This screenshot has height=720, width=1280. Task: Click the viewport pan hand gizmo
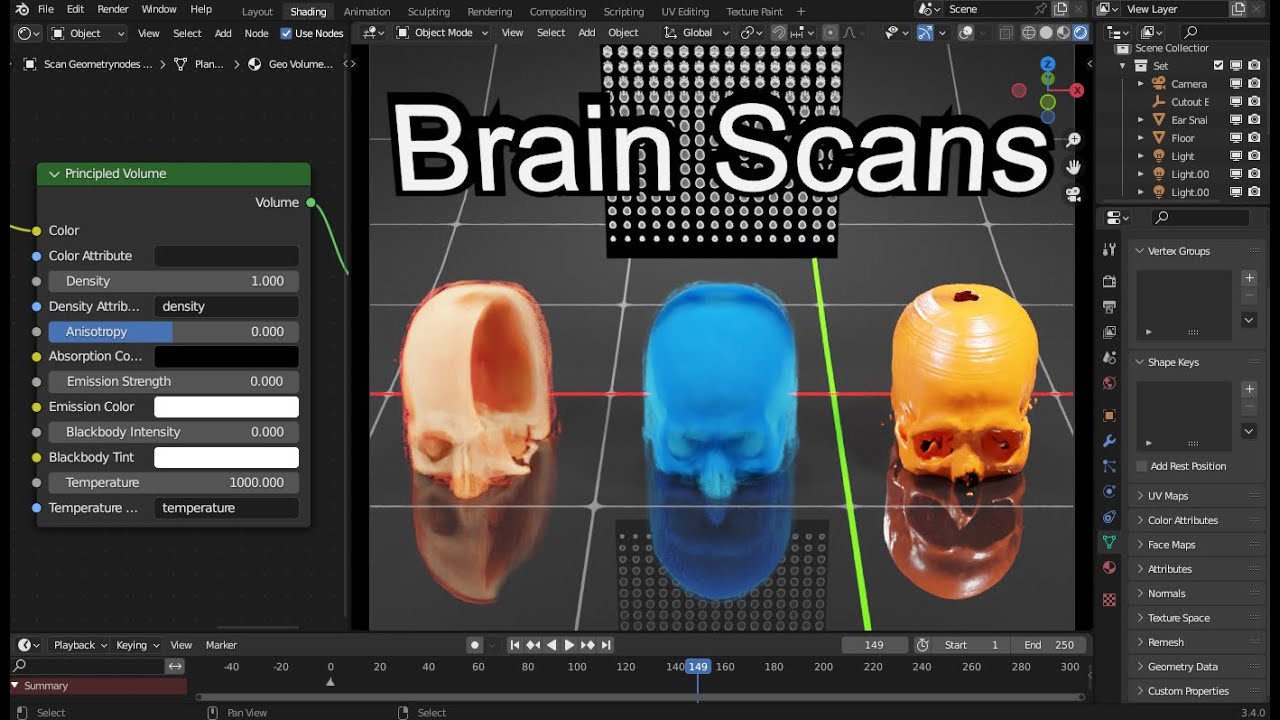pyautogui.click(x=1073, y=167)
